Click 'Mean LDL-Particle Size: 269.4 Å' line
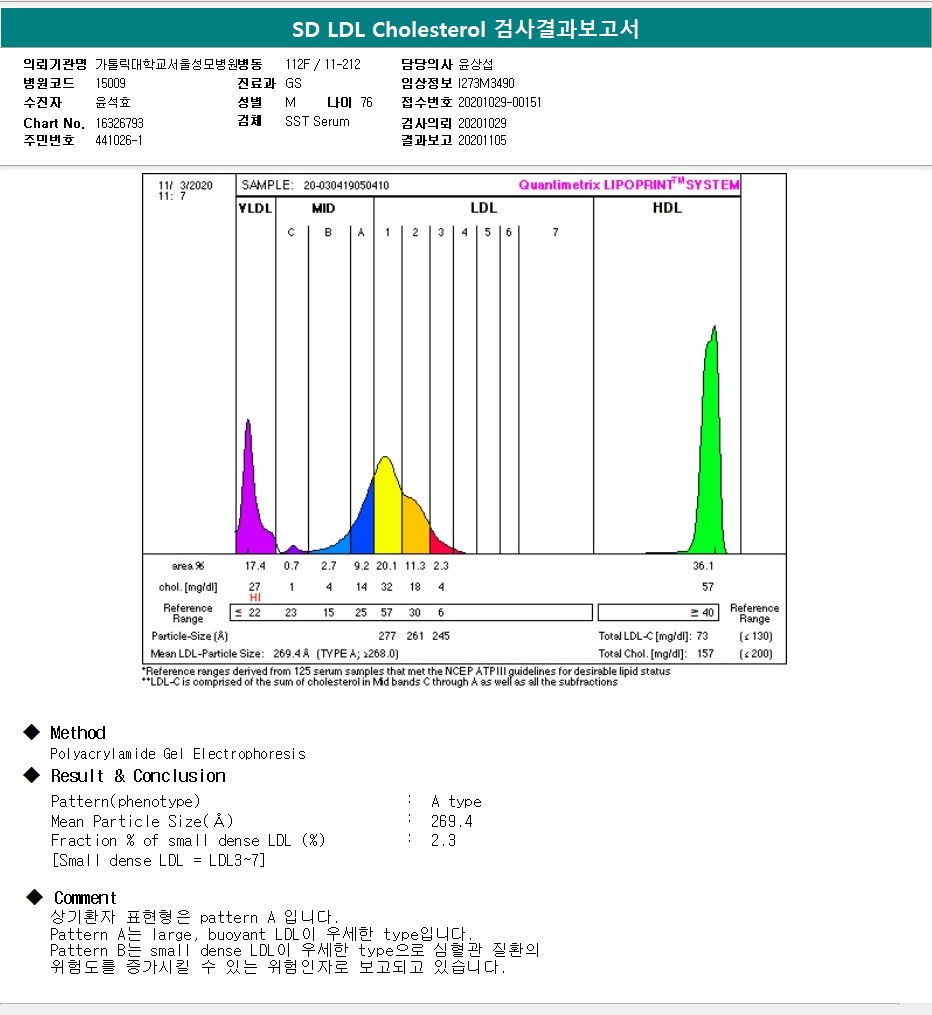This screenshot has width=932, height=1015. [274, 654]
